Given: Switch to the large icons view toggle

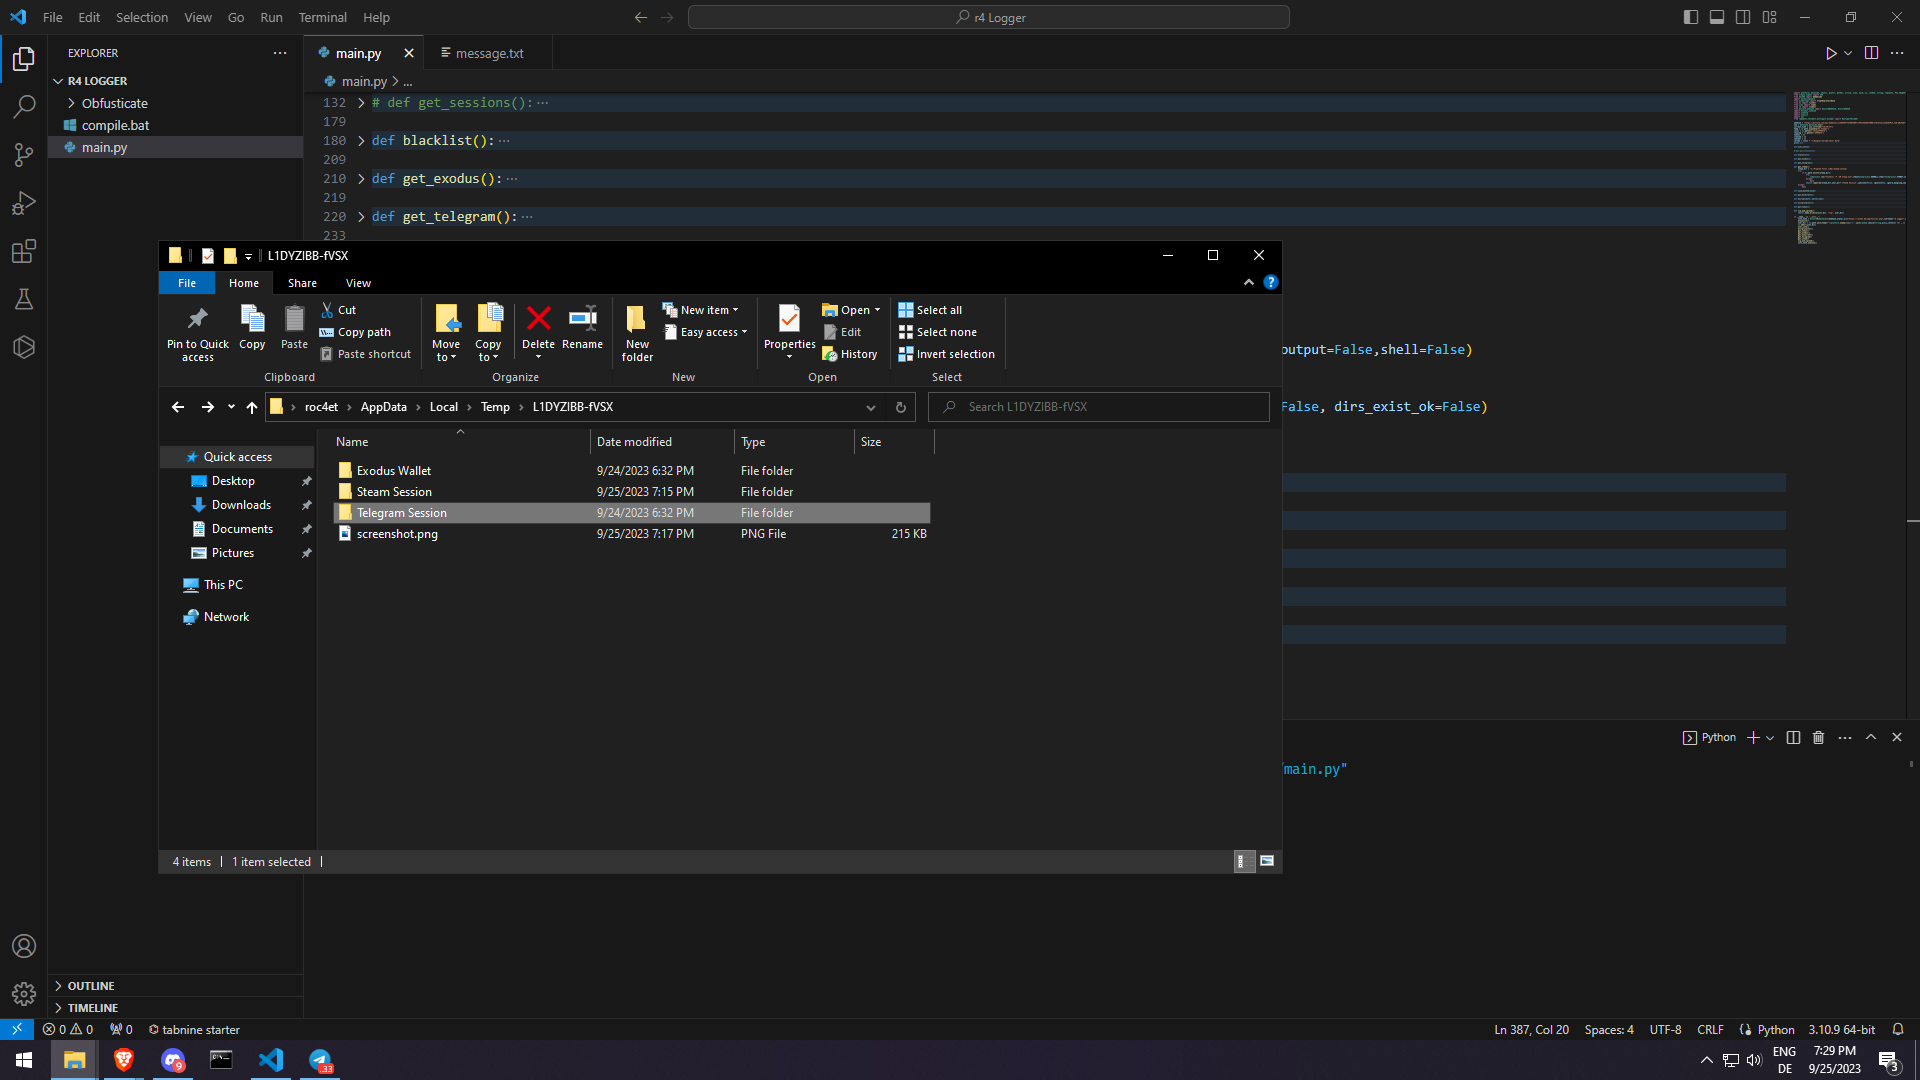Looking at the screenshot, I should [x=1267, y=861].
